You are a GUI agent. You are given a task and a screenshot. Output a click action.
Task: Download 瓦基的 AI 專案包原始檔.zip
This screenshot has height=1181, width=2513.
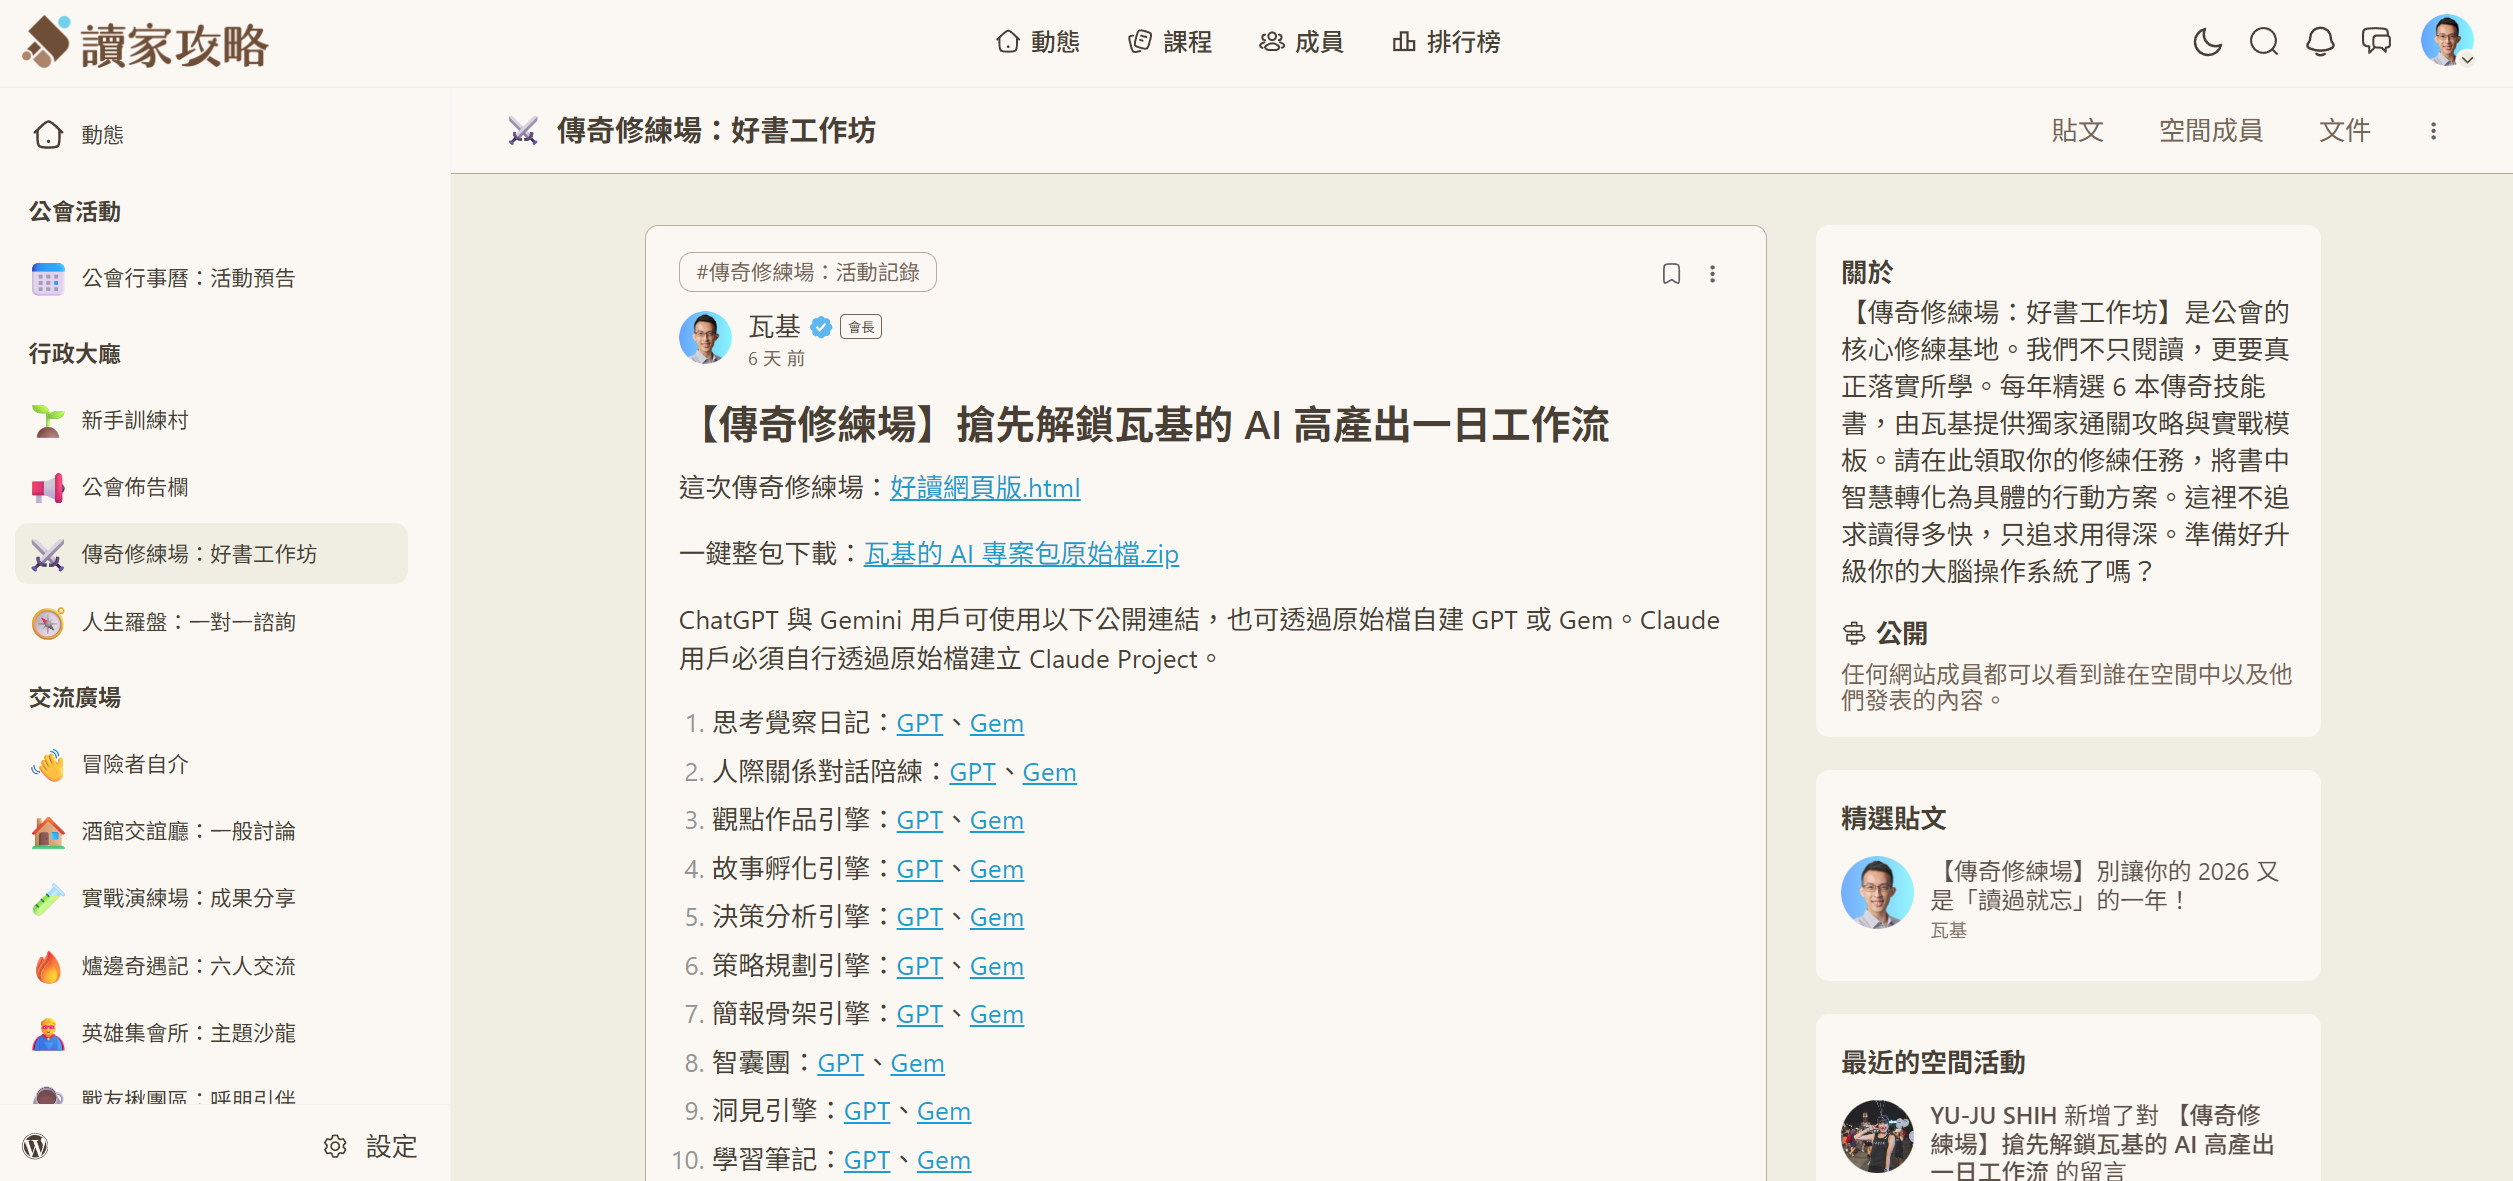pyautogui.click(x=1021, y=554)
